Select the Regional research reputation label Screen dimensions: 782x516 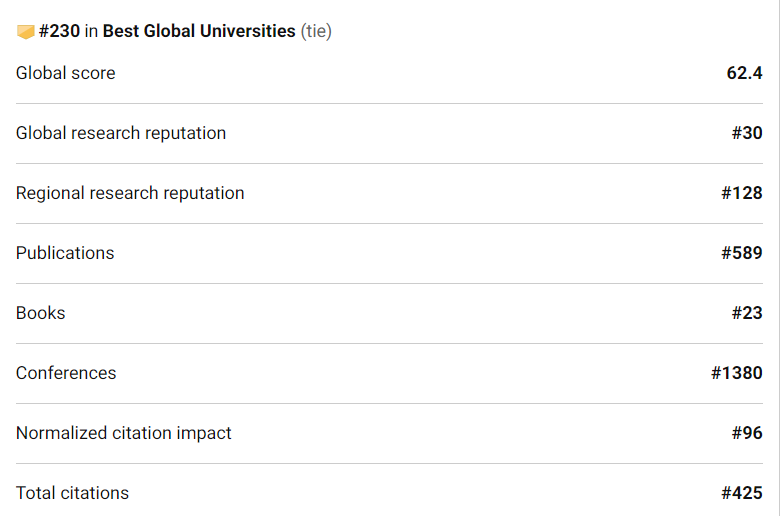130,193
